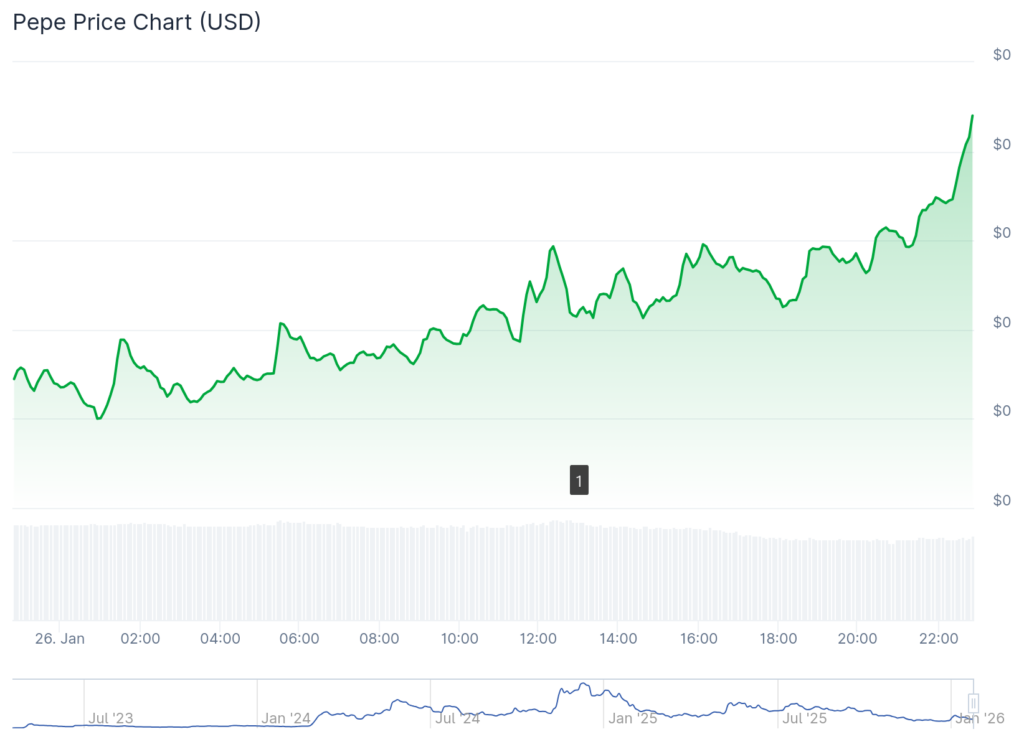Jump to Jul '23 in the navigator
This screenshot has width=1024, height=747.
[x=110, y=717]
